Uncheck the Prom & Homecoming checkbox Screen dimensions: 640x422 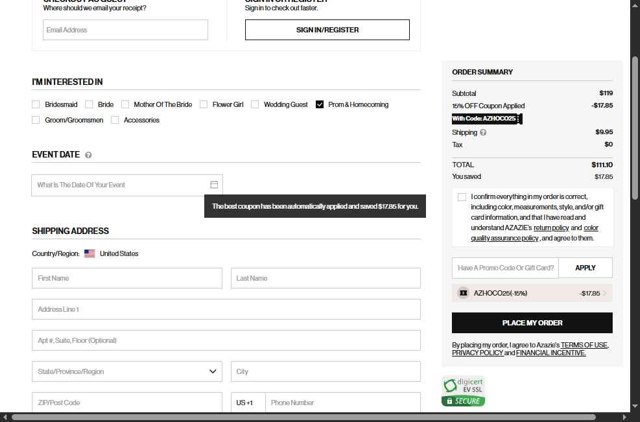click(x=320, y=104)
